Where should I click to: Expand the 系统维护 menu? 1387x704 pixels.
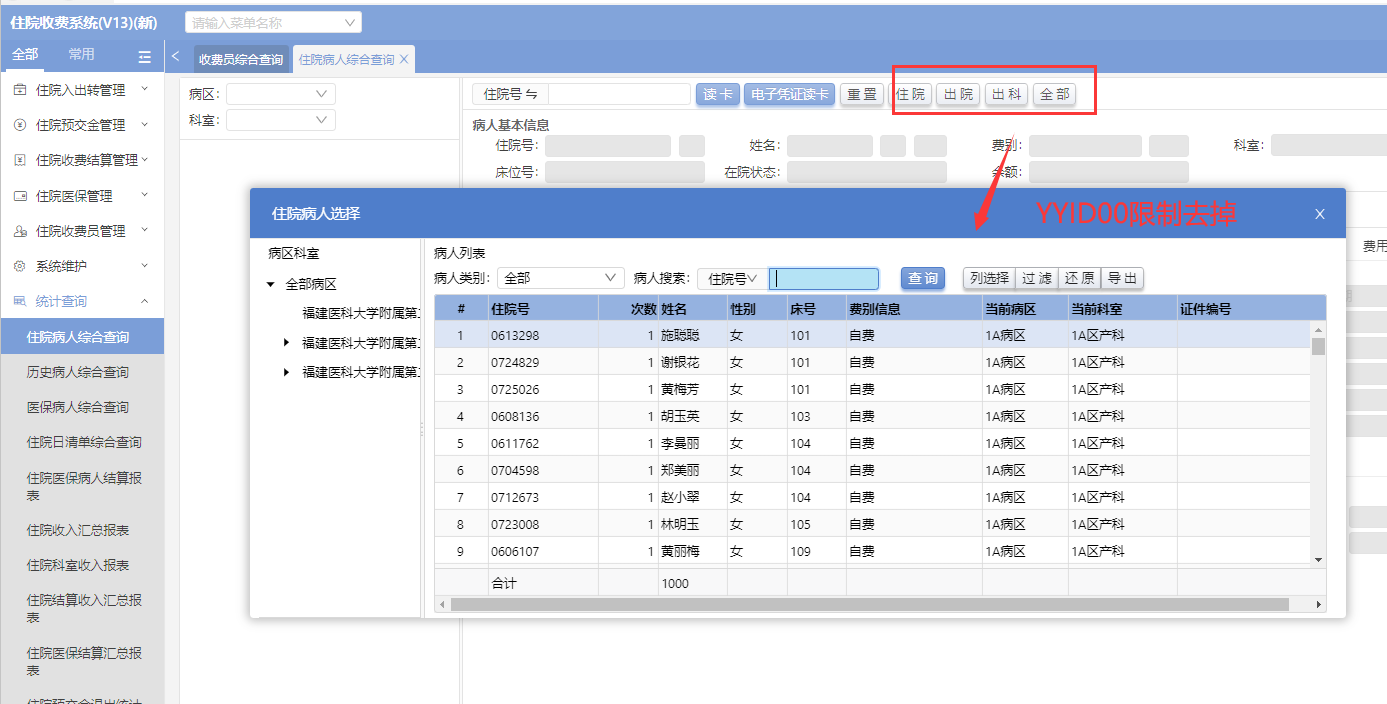145,265
